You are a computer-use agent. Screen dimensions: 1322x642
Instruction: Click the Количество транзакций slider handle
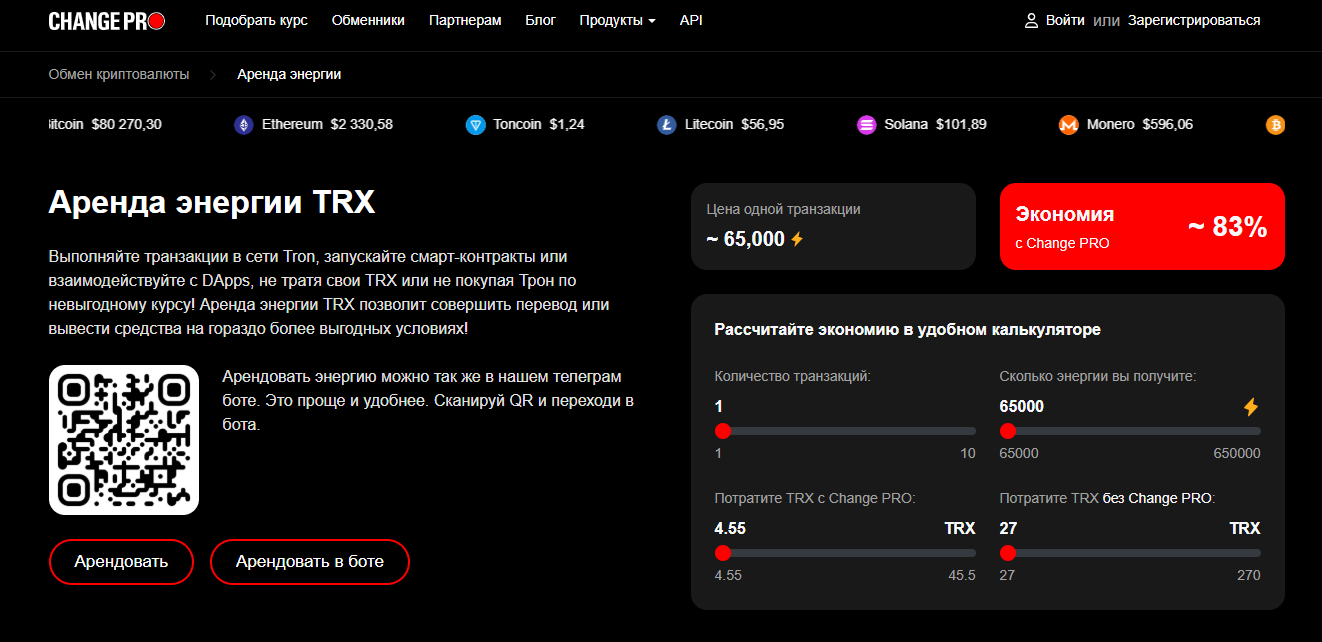click(723, 431)
